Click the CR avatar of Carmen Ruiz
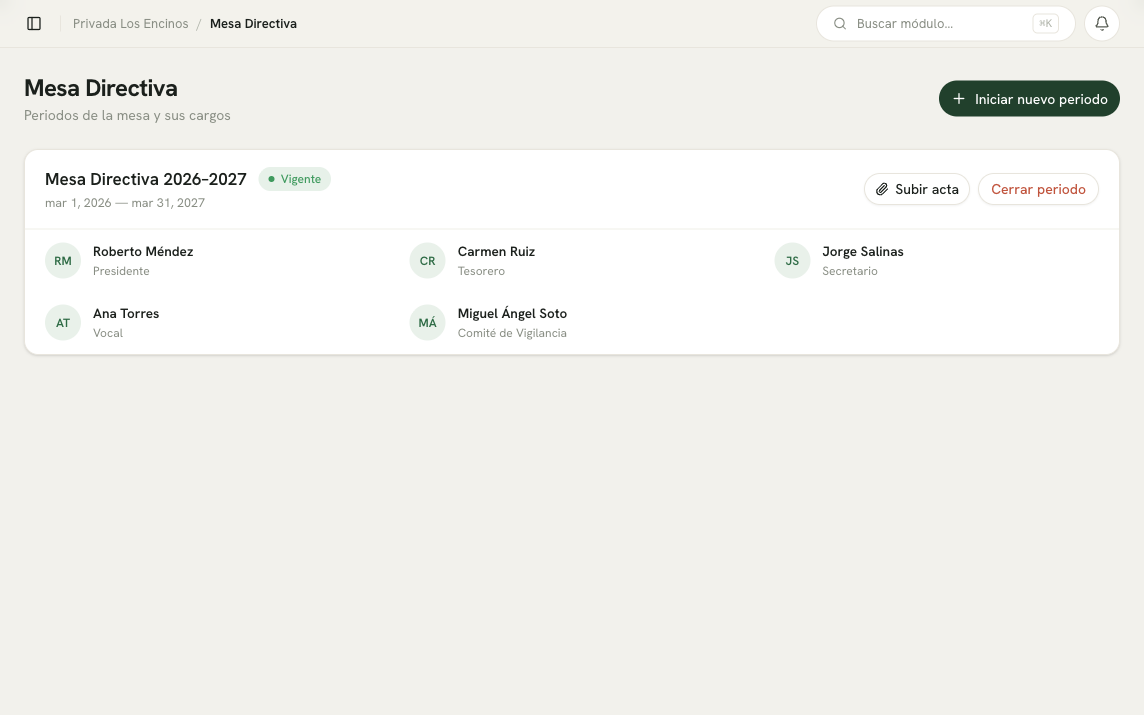This screenshot has width=1144, height=715. 428,260
